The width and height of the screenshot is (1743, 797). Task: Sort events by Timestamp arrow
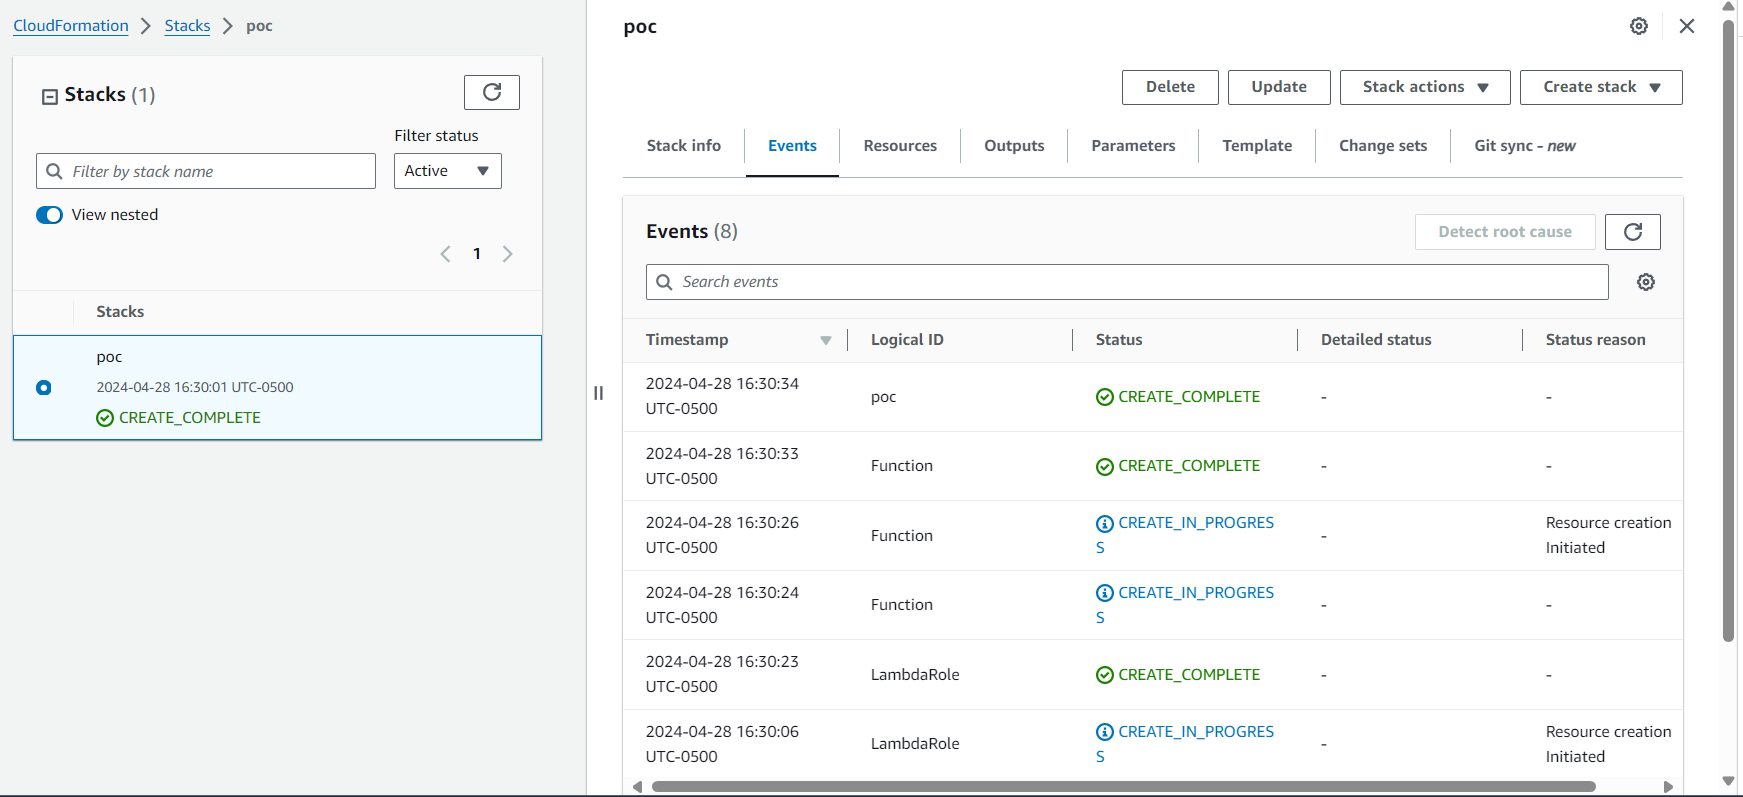(826, 341)
